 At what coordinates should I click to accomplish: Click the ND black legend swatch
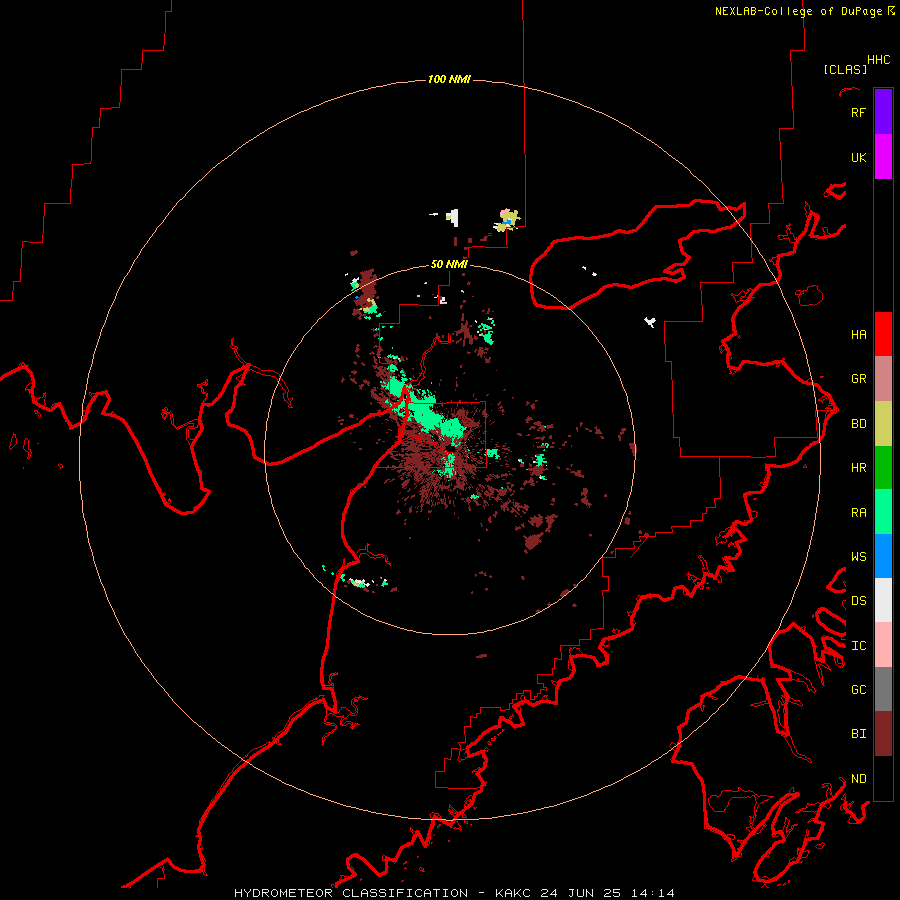coord(883,778)
